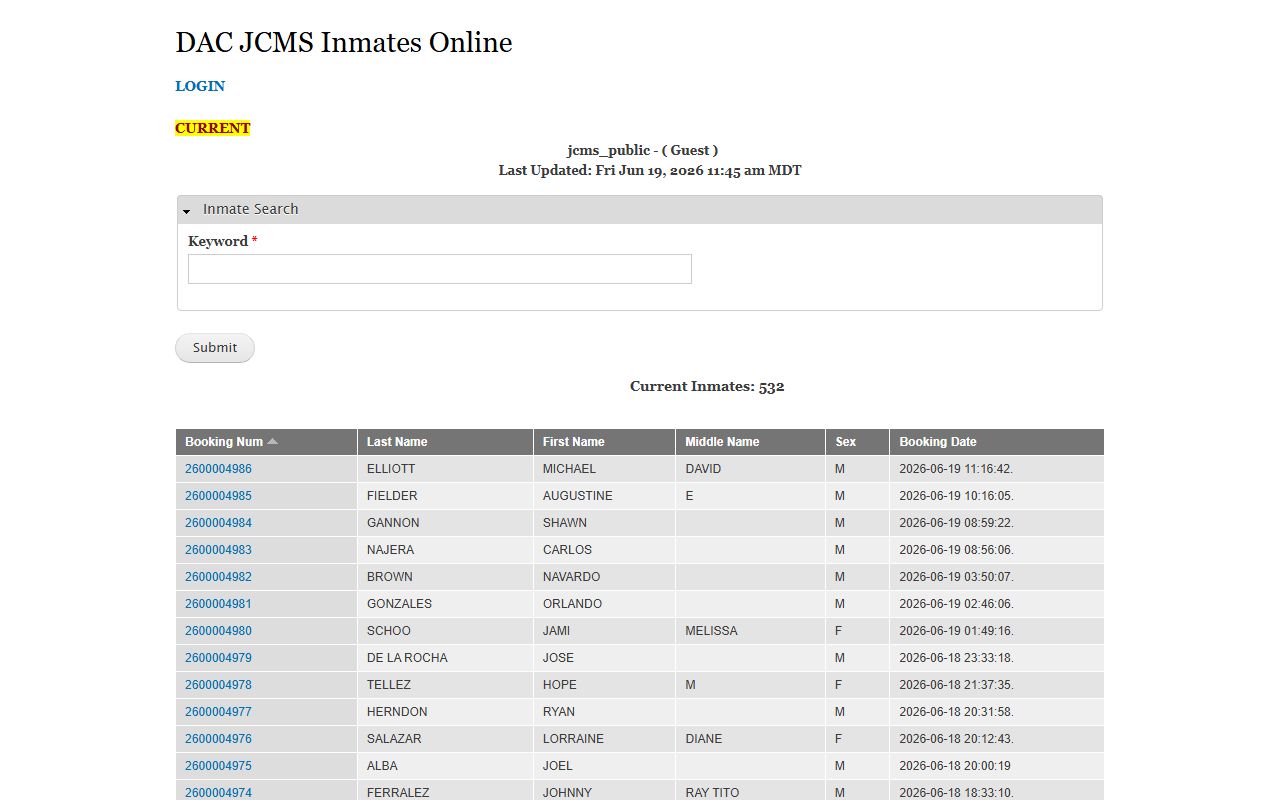The image size is (1280, 800).
Task: Click first name HOPE cell
Action: coord(605,685)
